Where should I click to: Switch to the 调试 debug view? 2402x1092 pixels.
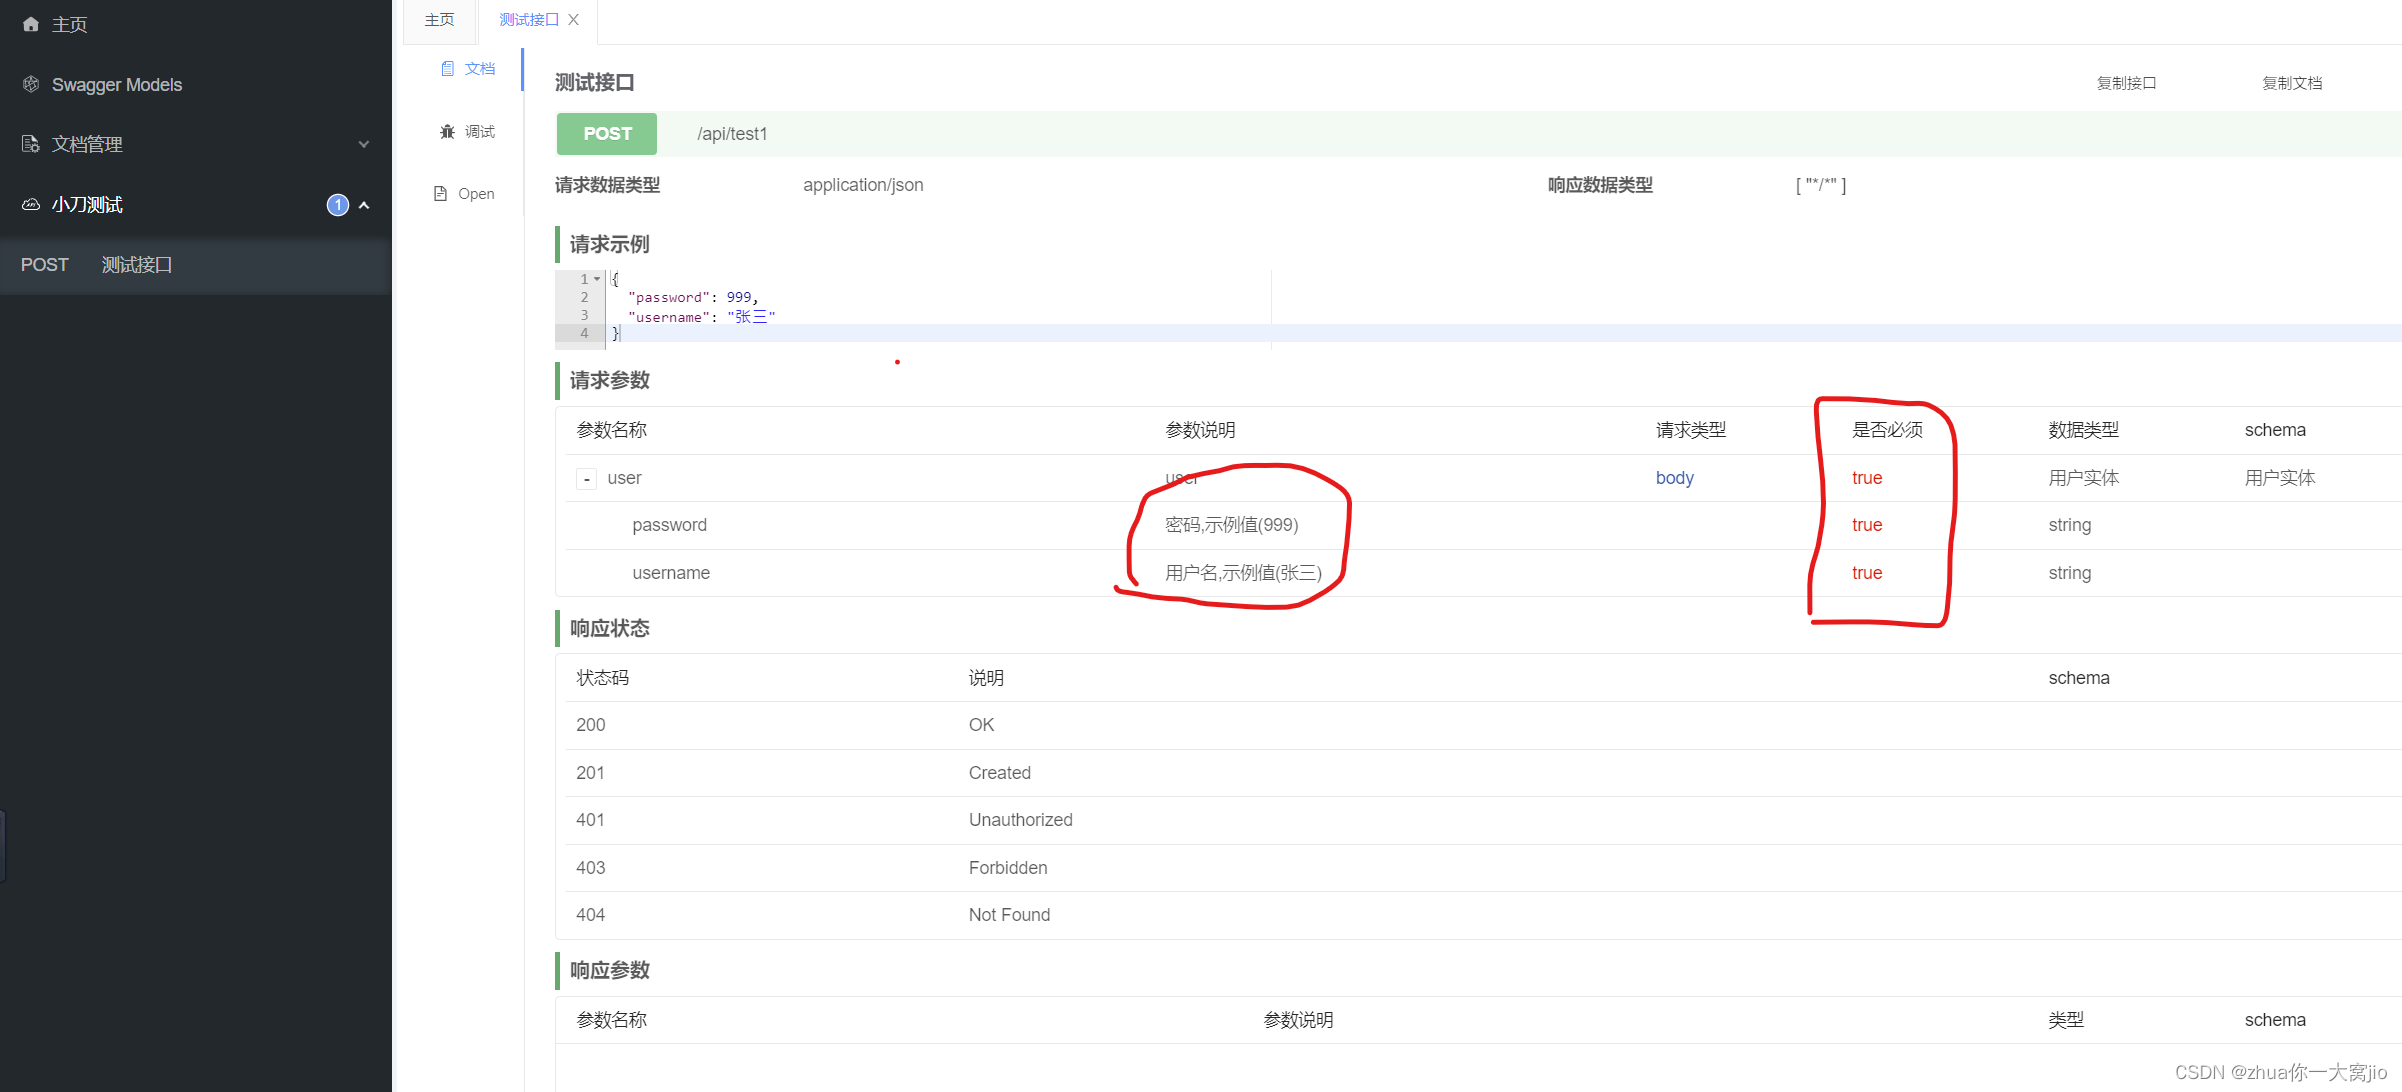467,131
